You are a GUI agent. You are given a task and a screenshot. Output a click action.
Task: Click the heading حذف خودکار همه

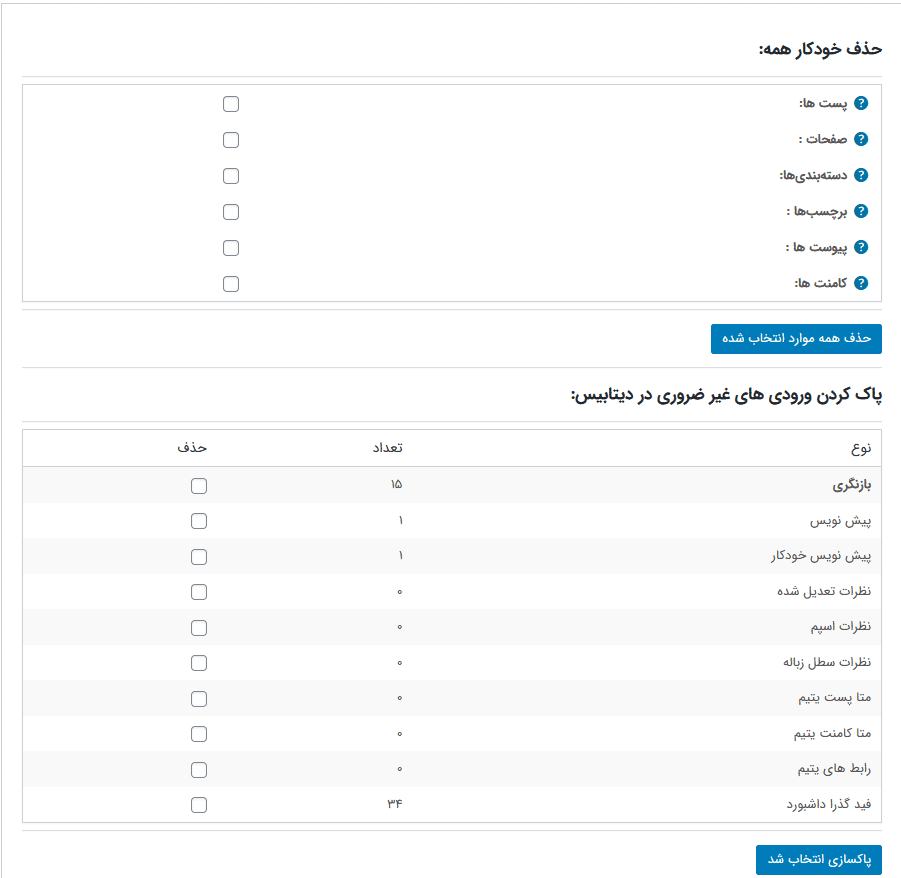pos(820,49)
